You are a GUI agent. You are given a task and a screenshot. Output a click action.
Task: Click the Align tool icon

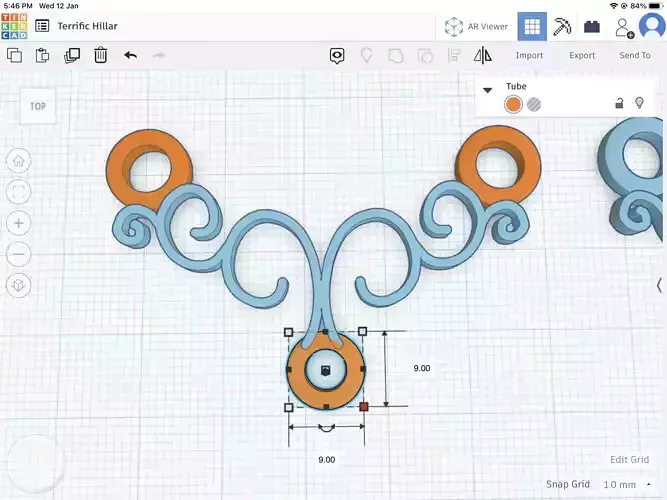pos(454,56)
